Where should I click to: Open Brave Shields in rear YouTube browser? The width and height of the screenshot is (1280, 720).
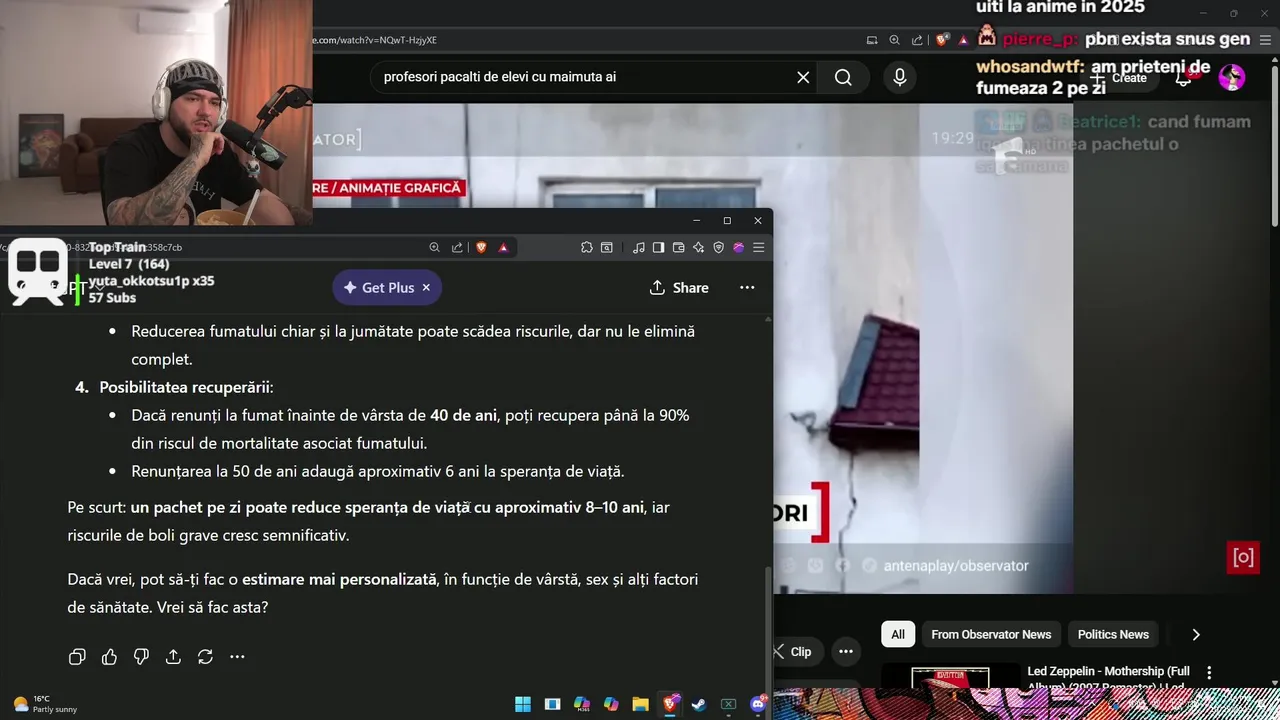tap(942, 40)
